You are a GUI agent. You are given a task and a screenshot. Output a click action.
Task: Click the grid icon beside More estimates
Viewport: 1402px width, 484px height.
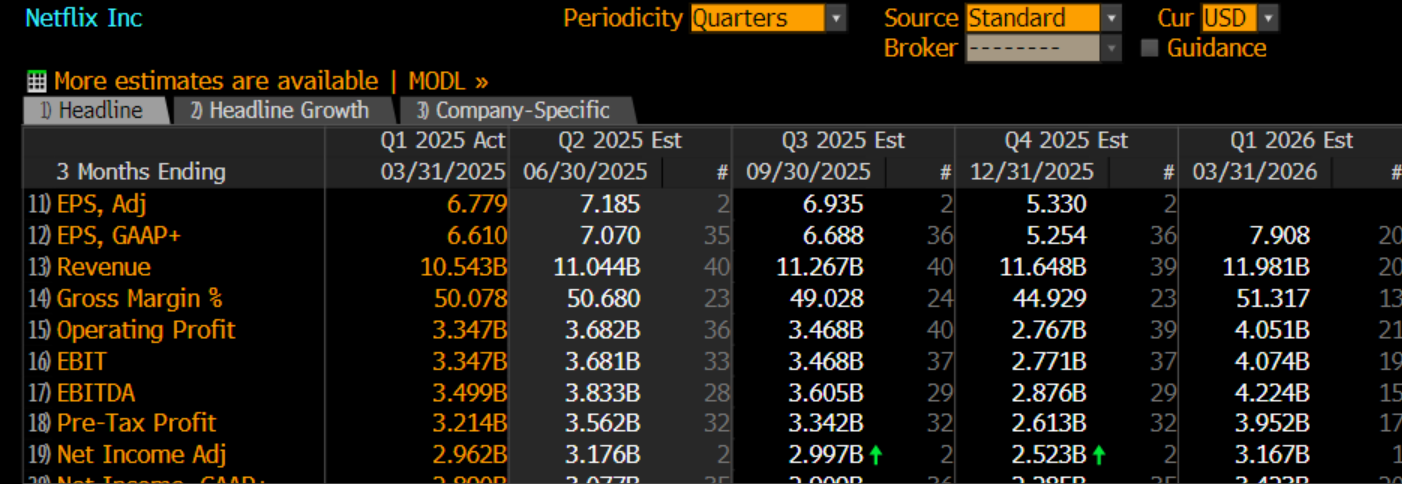(37, 81)
